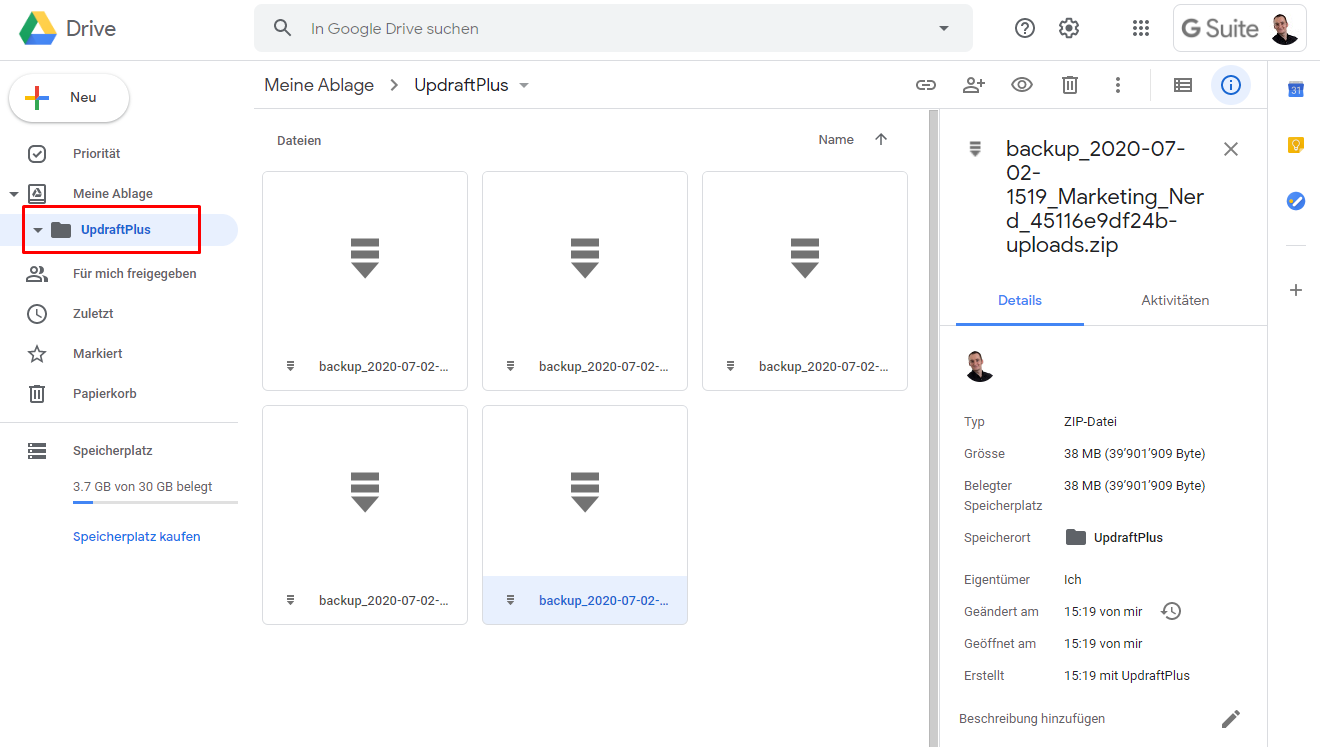Screen dimensions: 1320x747
Task: Toggle the details info panel button
Action: 1231,85
